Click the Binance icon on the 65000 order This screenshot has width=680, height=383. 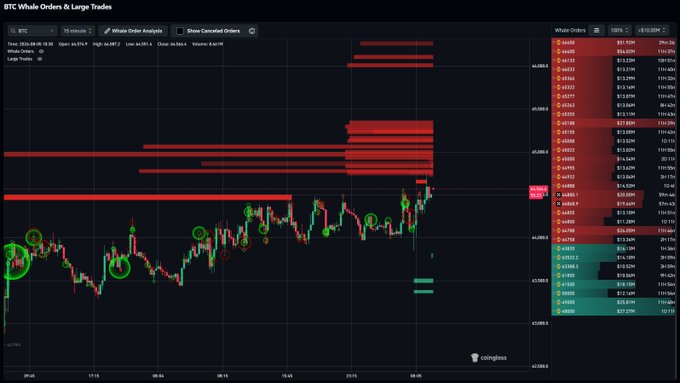coord(559,159)
